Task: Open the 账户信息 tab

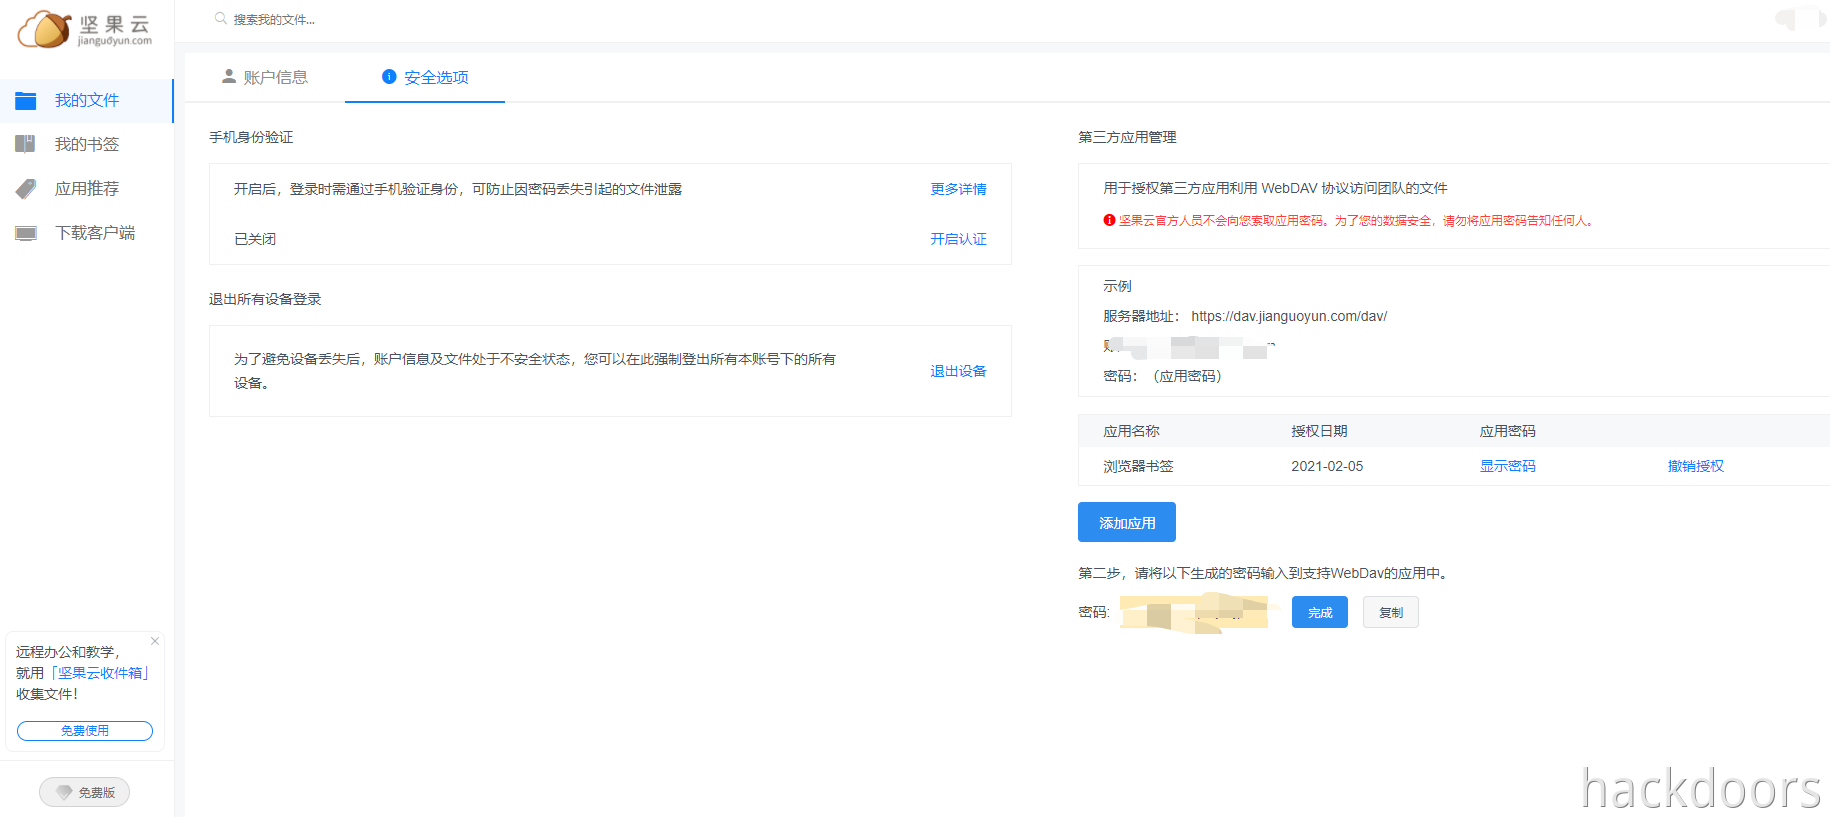Action: (x=265, y=77)
